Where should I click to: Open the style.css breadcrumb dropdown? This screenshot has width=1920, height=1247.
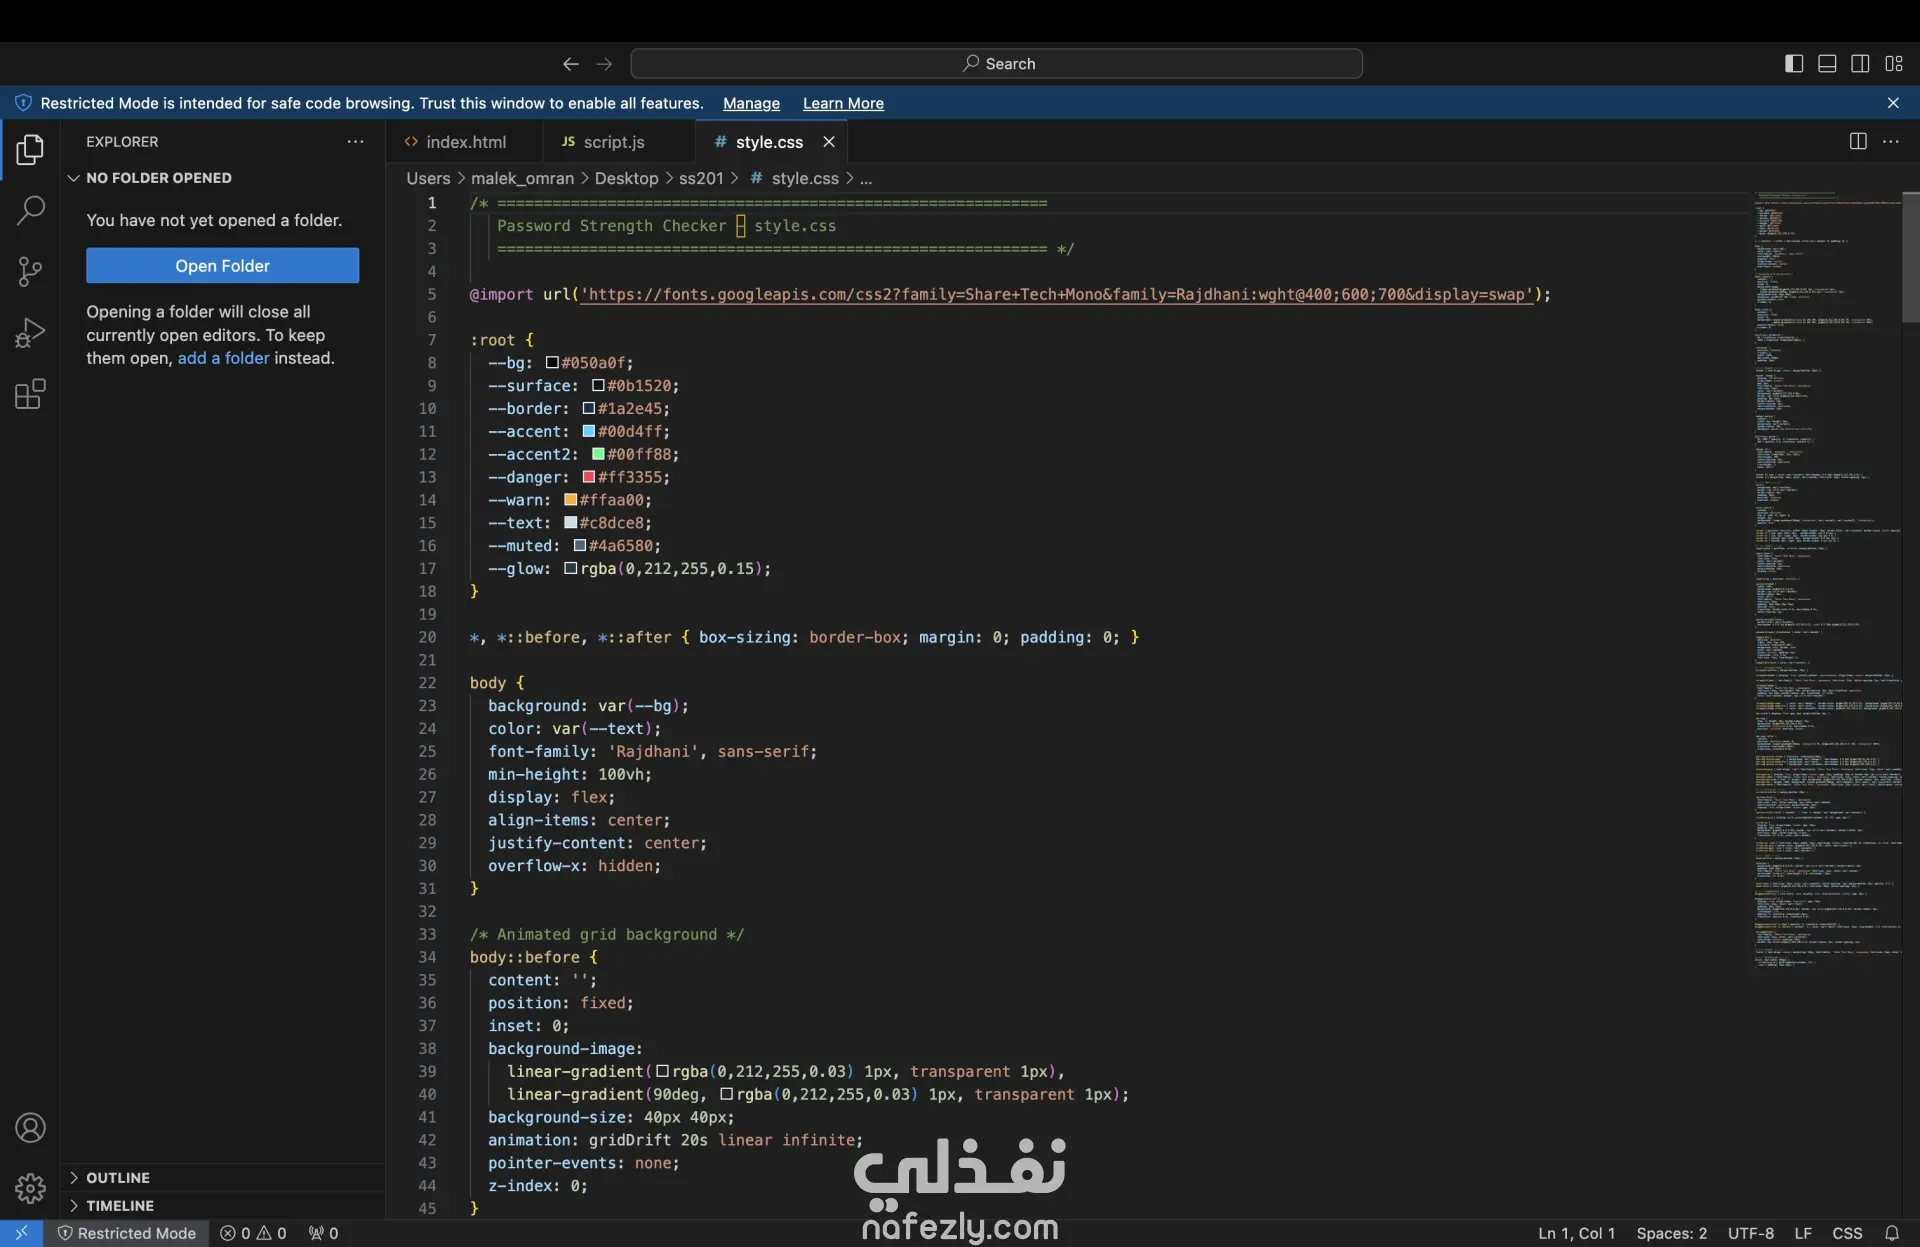[795, 178]
